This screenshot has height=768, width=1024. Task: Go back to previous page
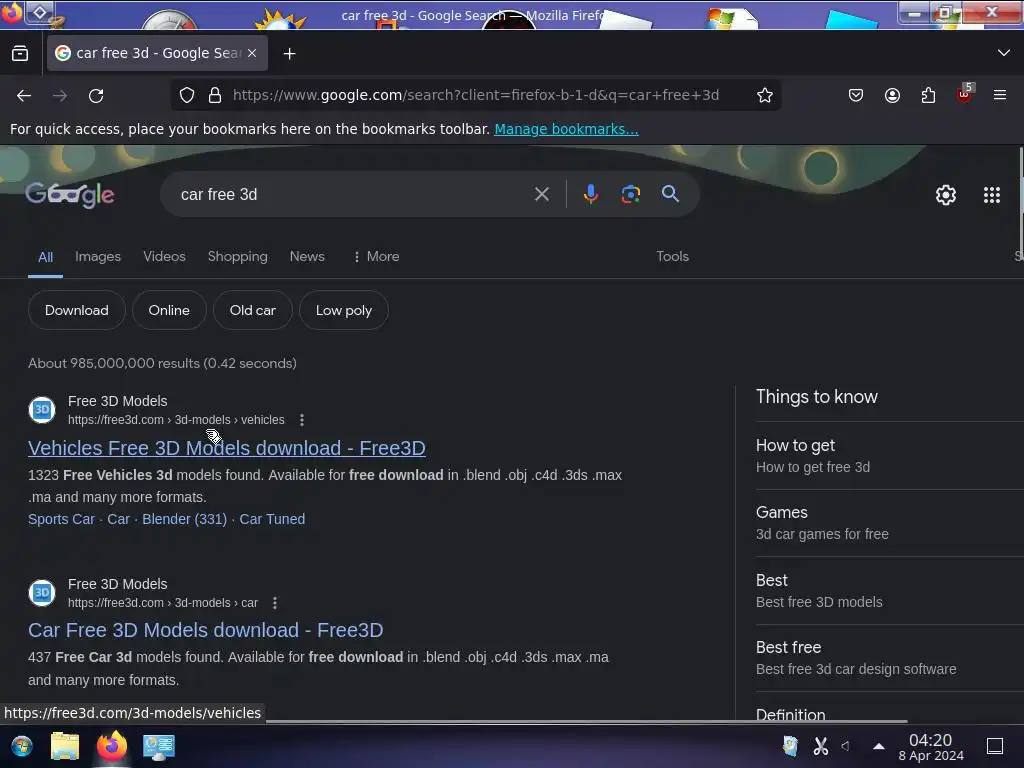click(24, 96)
